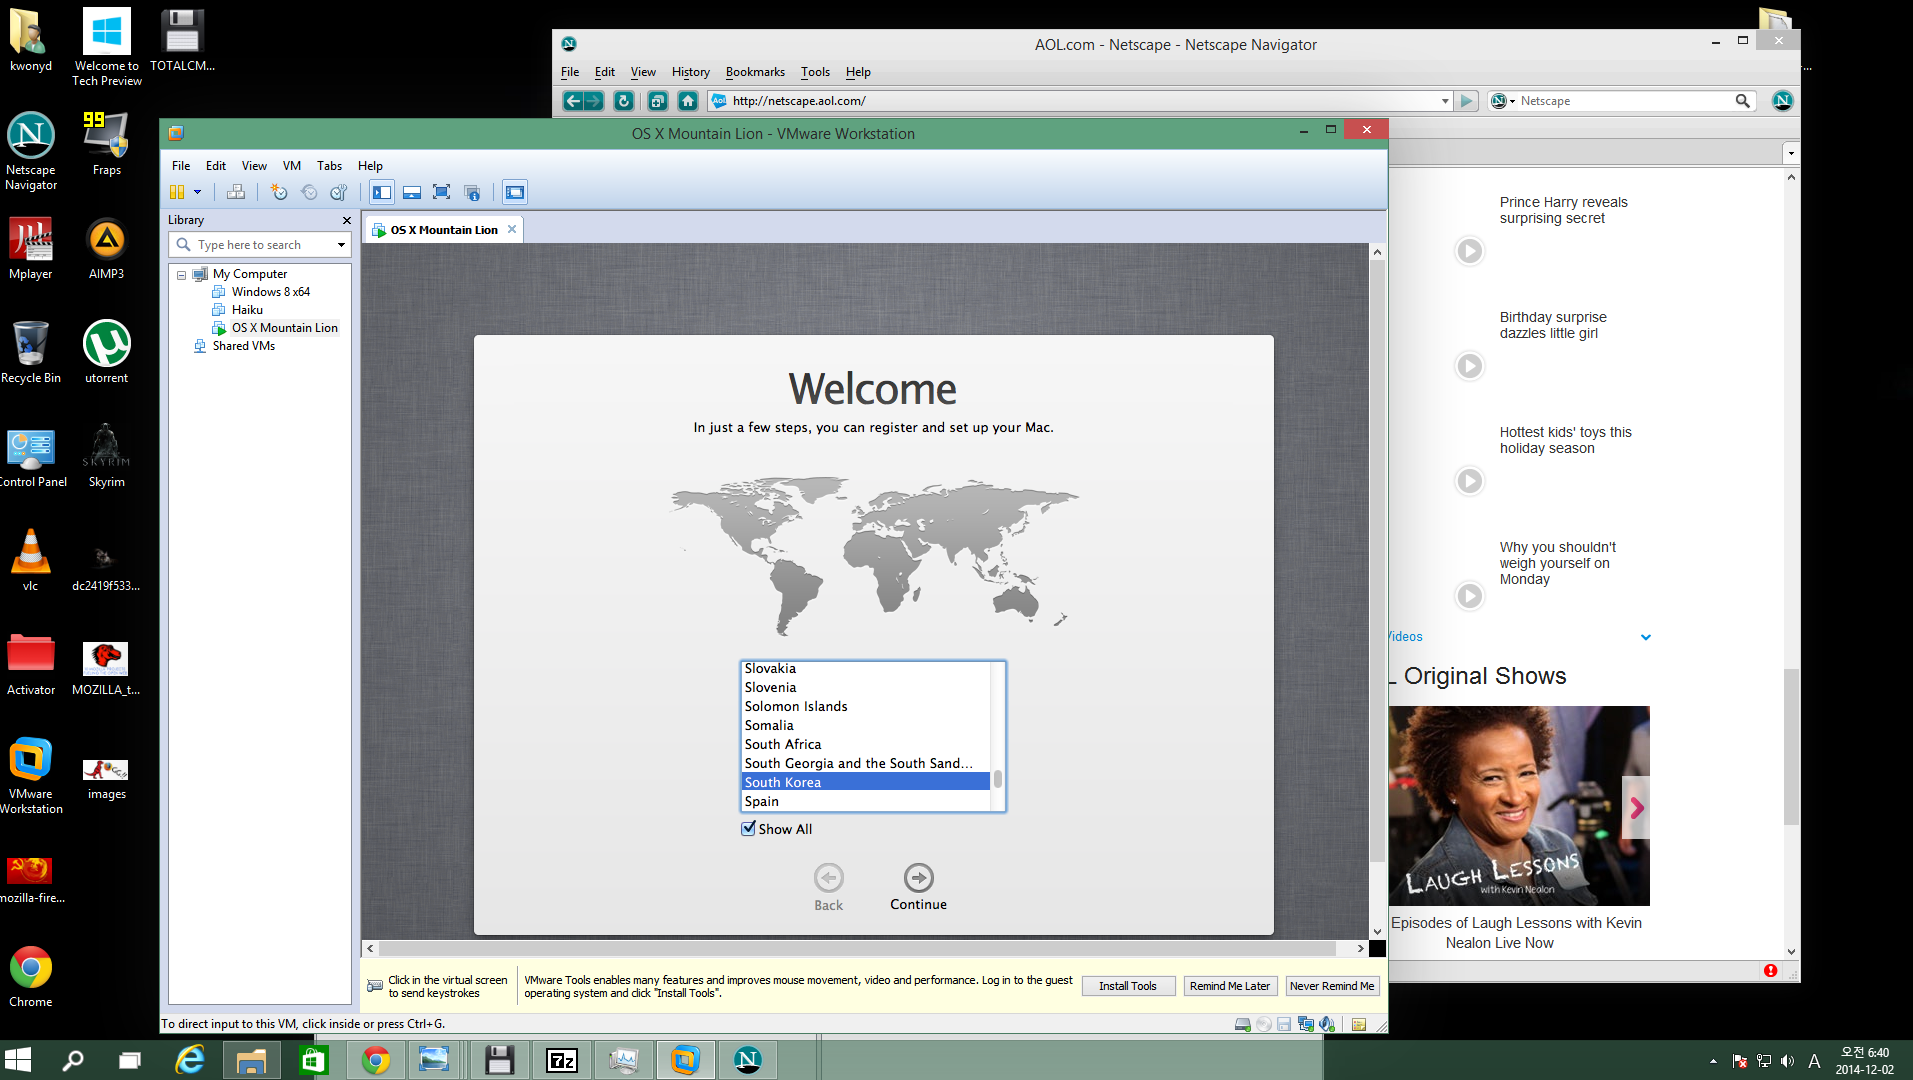The image size is (1913, 1080).
Task: Click the back/forward button in Netscape
Action: (583, 101)
